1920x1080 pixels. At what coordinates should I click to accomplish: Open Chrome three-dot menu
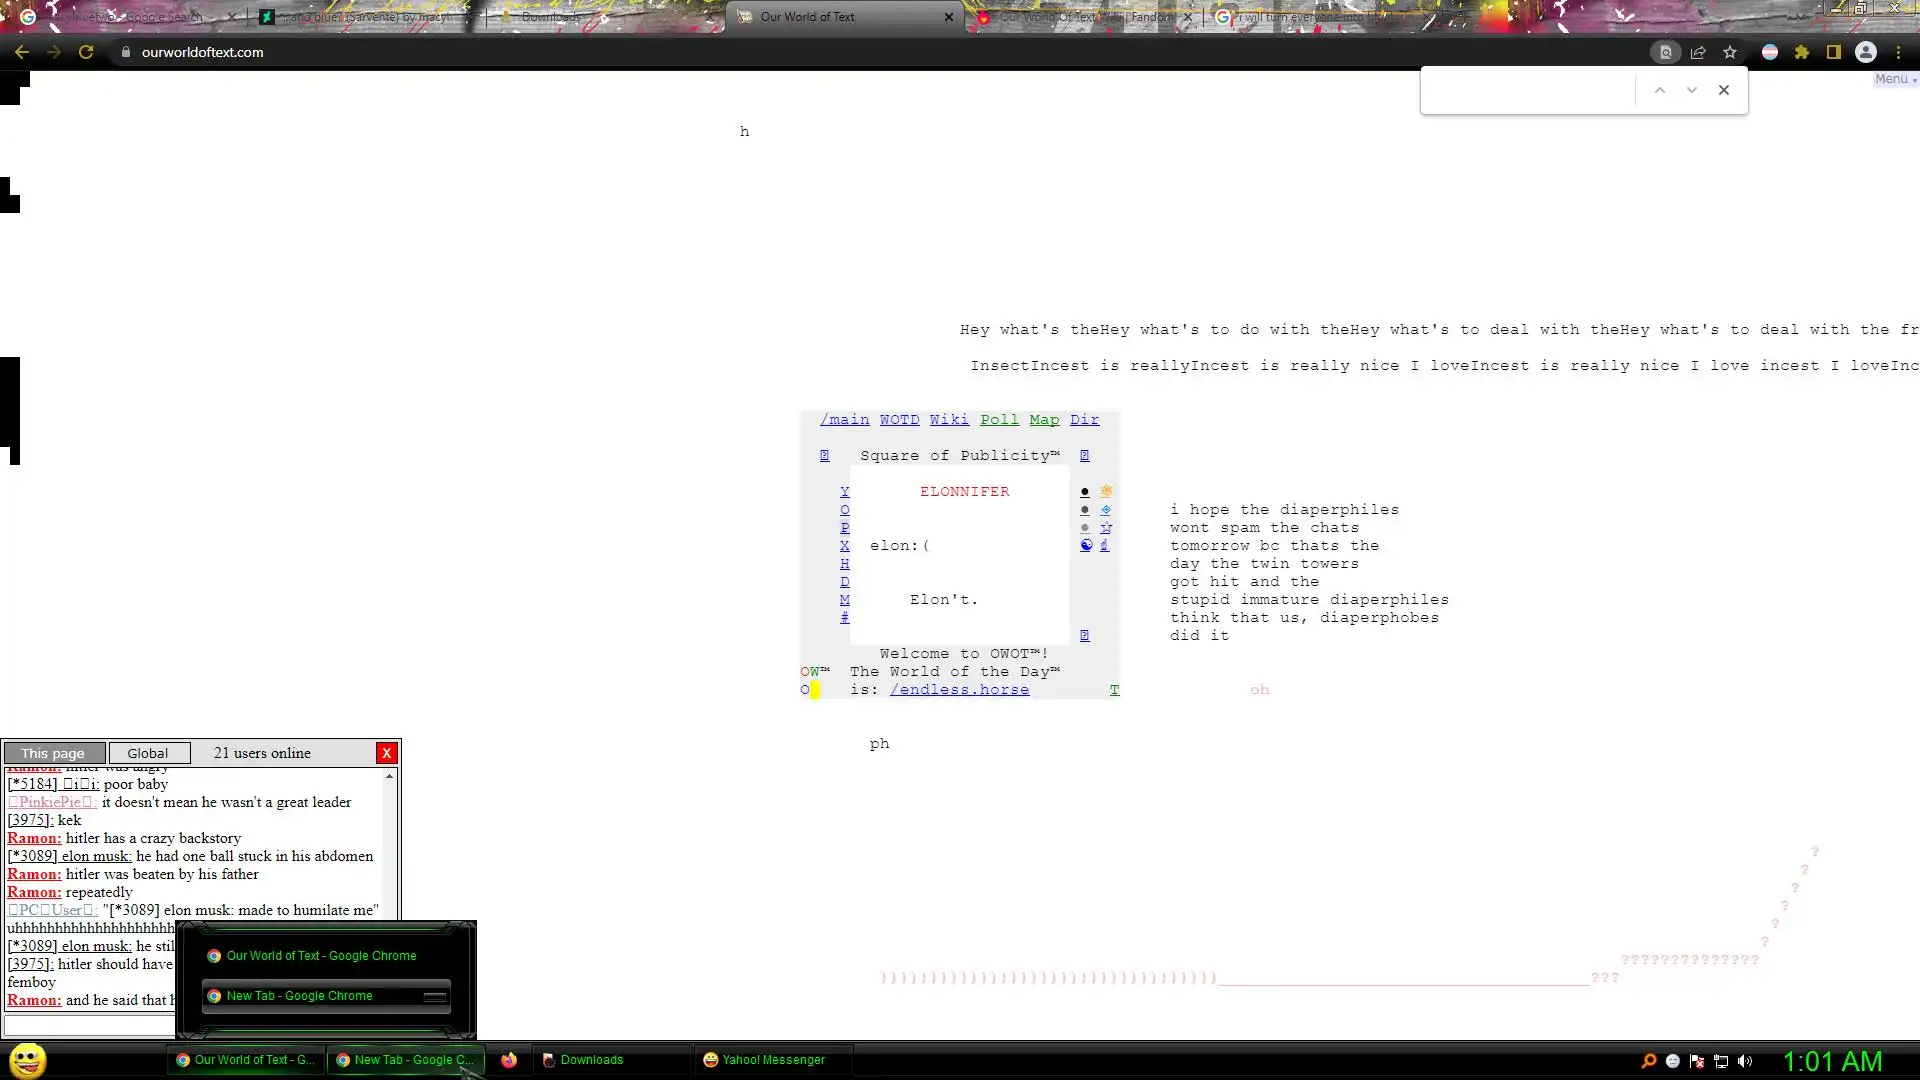coord(1898,52)
